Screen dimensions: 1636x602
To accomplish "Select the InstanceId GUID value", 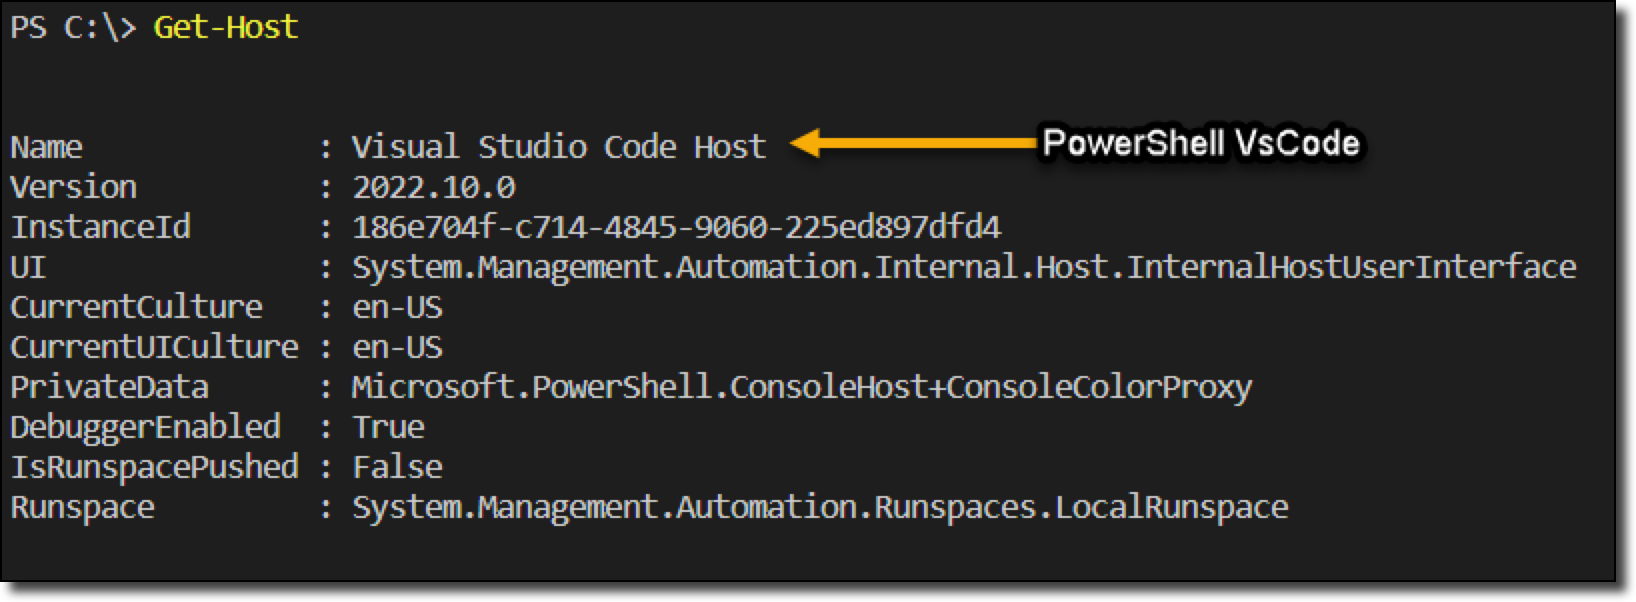I will (676, 227).
